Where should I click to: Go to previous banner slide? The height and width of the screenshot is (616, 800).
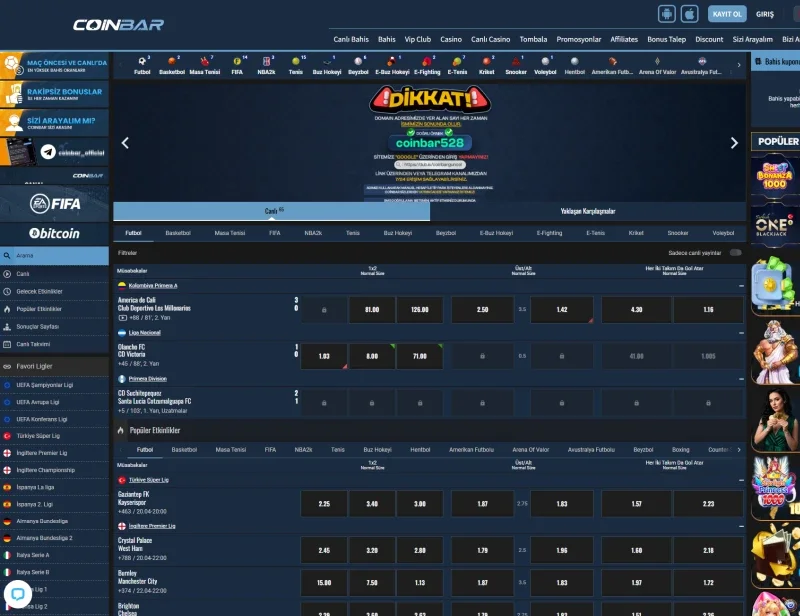pyautogui.click(x=125, y=143)
